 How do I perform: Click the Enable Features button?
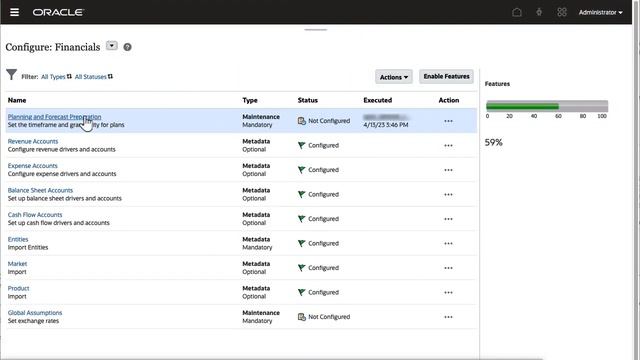[446, 76]
